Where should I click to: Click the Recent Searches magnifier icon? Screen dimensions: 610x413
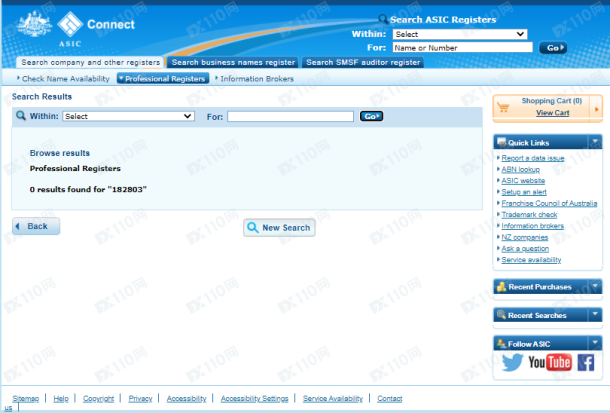pos(501,315)
